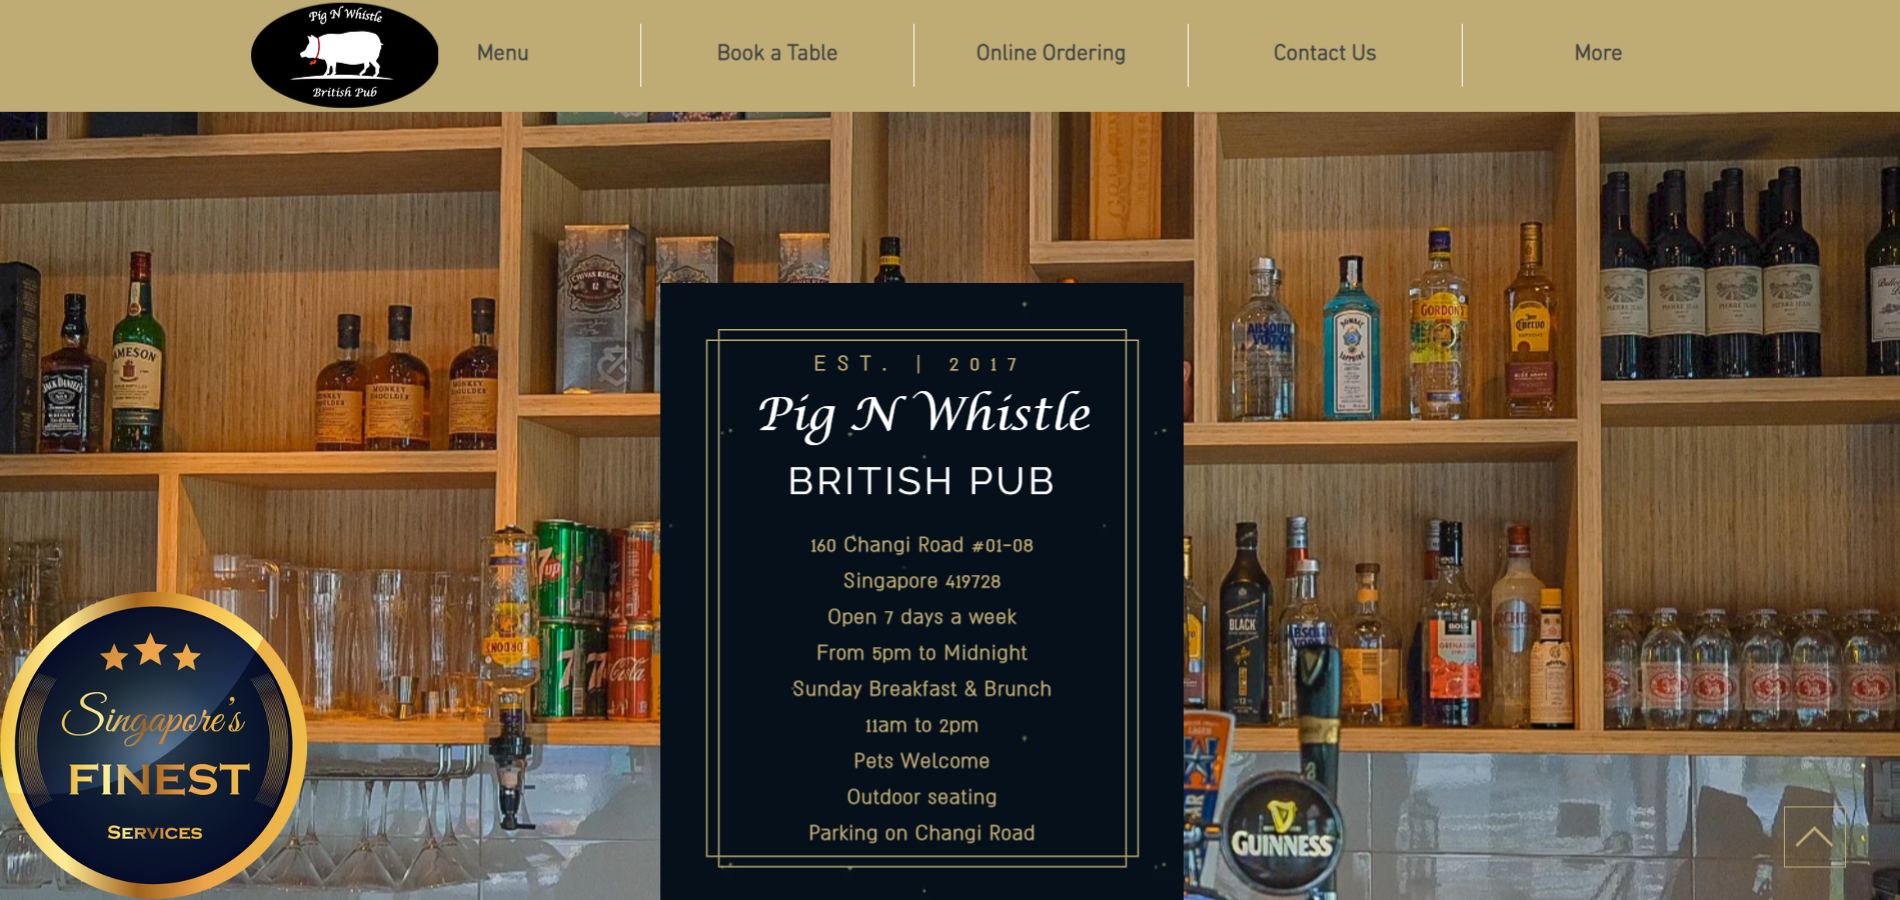Click the BRITISH PUB heading

[x=921, y=481]
